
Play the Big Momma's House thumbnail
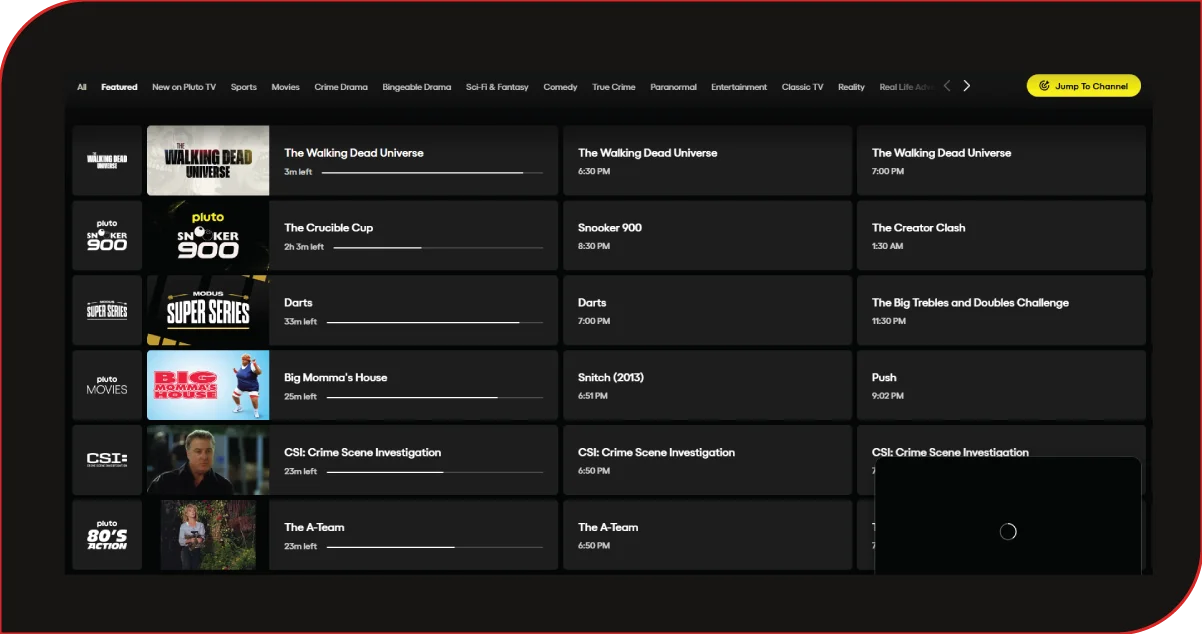pos(208,385)
